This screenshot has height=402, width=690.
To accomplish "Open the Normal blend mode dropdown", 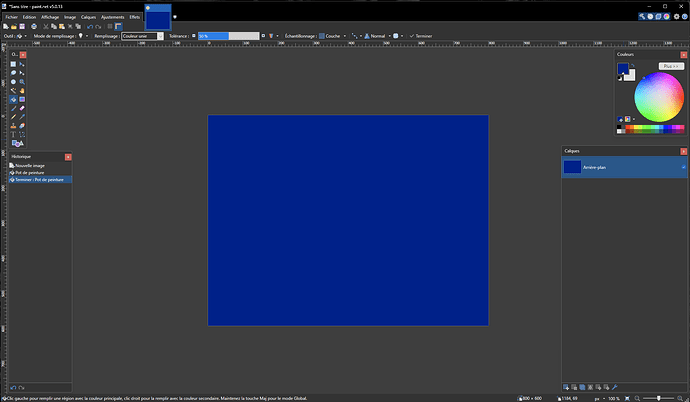I will tap(378, 36).
